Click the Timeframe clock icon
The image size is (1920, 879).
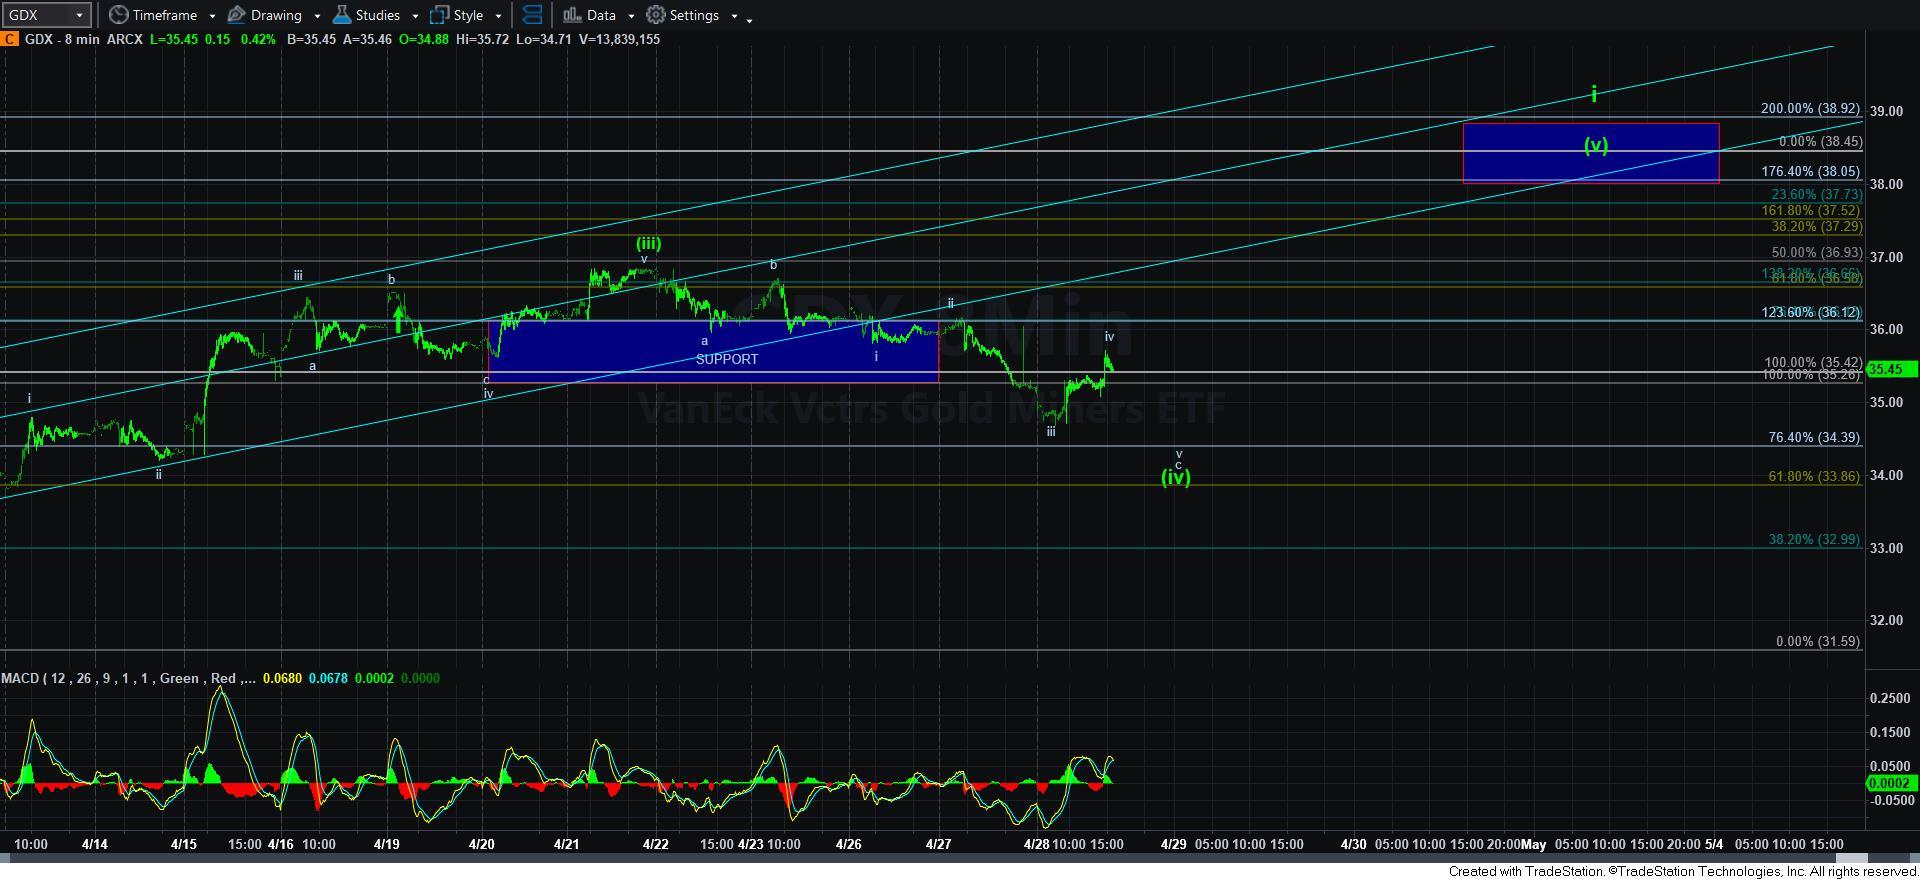[118, 15]
